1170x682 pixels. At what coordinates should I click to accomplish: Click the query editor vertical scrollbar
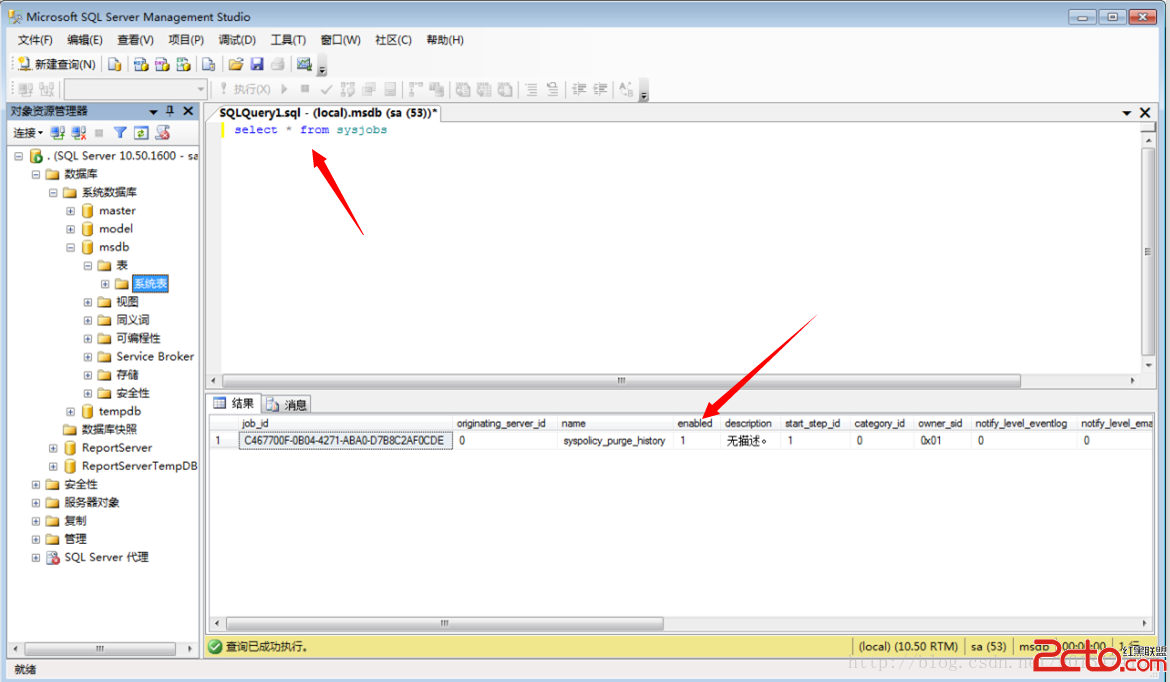click(x=1148, y=251)
